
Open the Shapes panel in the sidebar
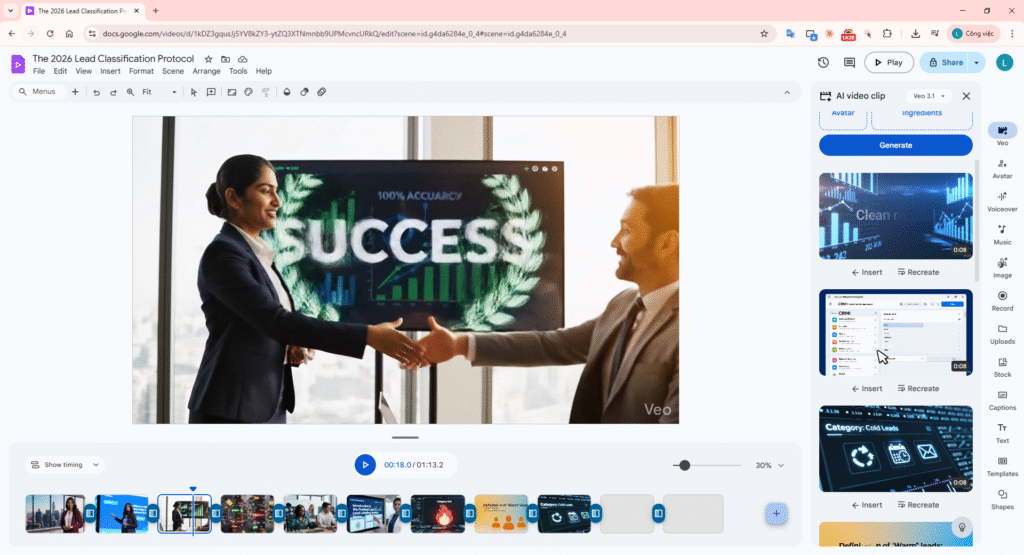point(1002,498)
